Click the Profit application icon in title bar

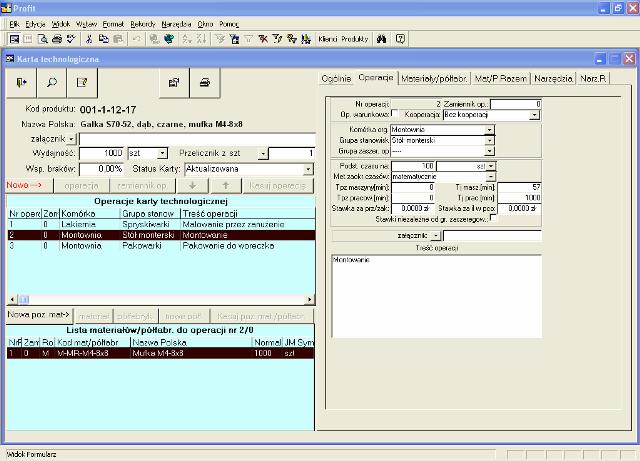(x=6, y=8)
